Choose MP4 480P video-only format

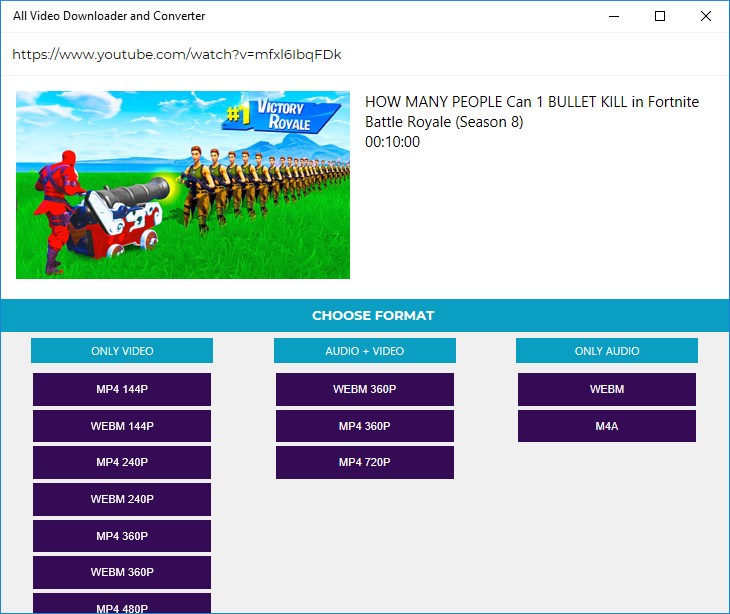click(122, 604)
